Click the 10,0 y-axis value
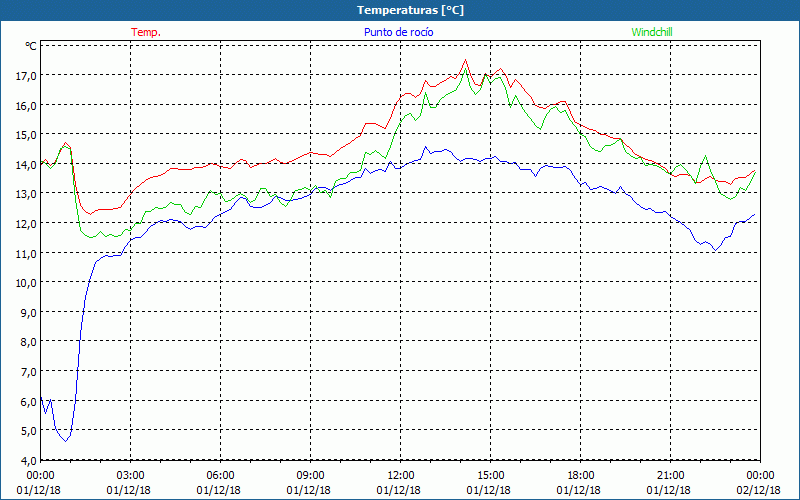The image size is (800, 500). pyautogui.click(x=27, y=283)
